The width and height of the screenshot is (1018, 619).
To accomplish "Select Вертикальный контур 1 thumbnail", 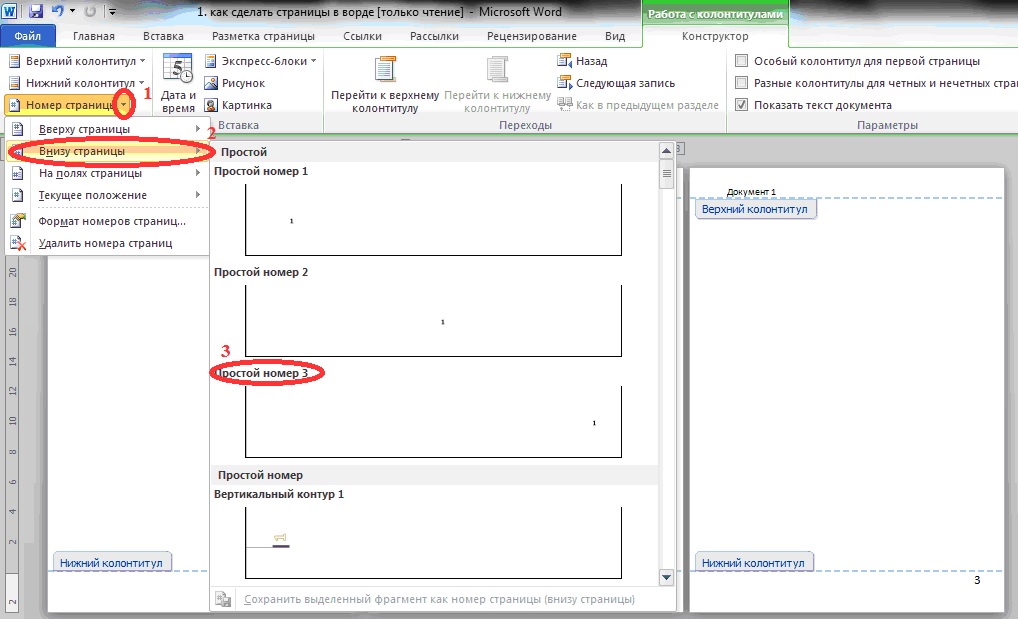I will tap(433, 542).
